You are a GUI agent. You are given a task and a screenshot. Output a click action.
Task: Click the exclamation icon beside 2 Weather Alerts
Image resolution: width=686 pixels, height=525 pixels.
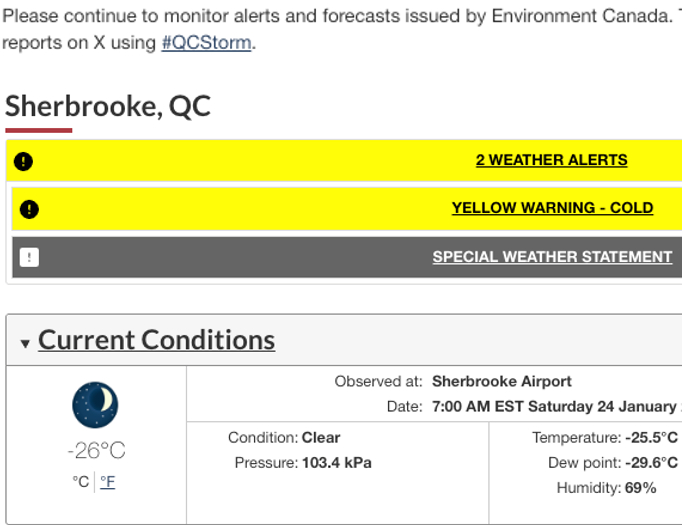(24, 161)
